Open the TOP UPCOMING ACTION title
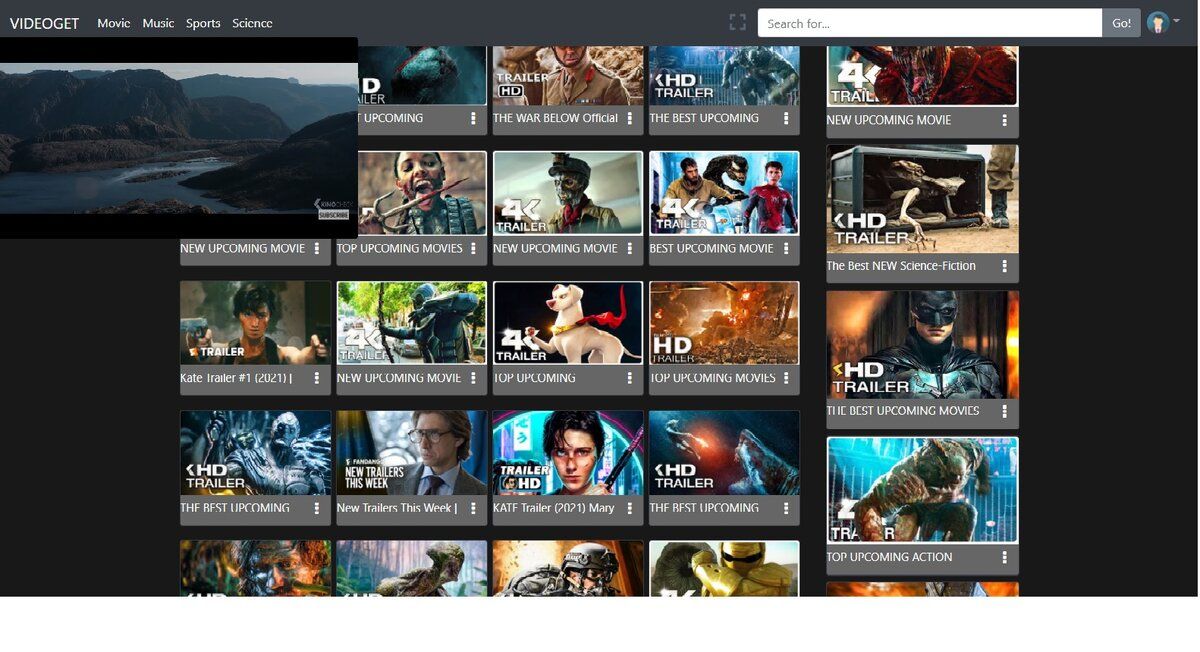Image resolution: width=1200 pixels, height=652 pixels. click(x=889, y=557)
